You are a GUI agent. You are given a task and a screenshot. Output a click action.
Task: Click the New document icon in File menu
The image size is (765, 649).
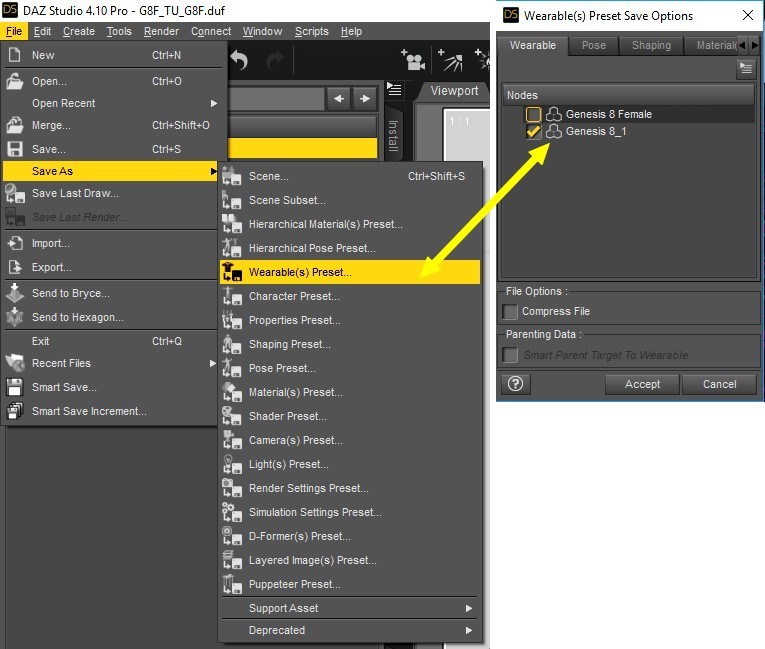(x=15, y=55)
